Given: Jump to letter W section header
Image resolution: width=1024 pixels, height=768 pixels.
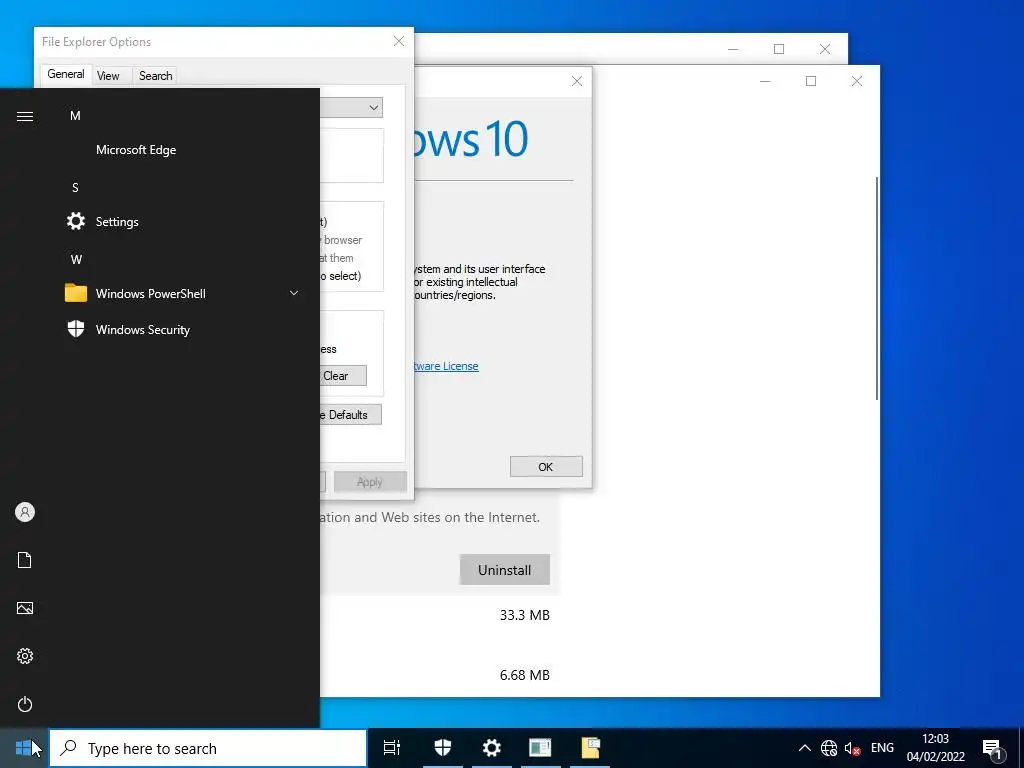Looking at the screenshot, I should point(76,259).
